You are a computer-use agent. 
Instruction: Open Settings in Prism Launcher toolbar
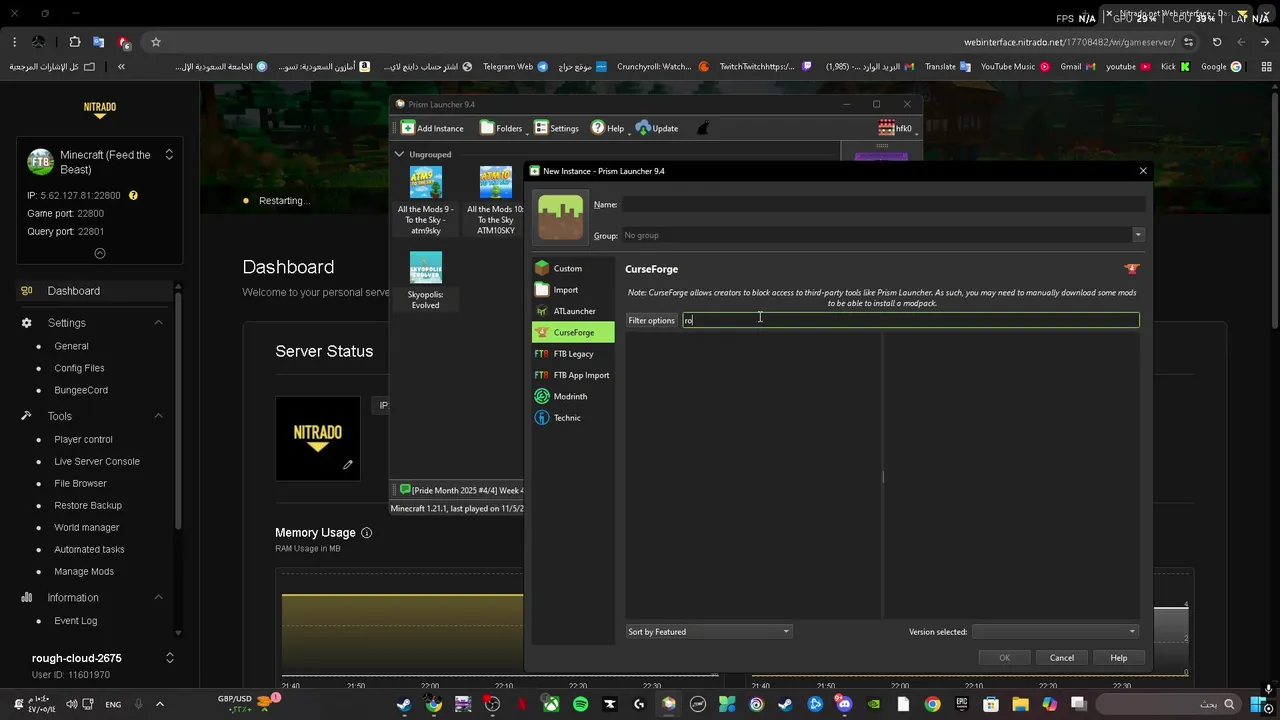tap(556, 128)
